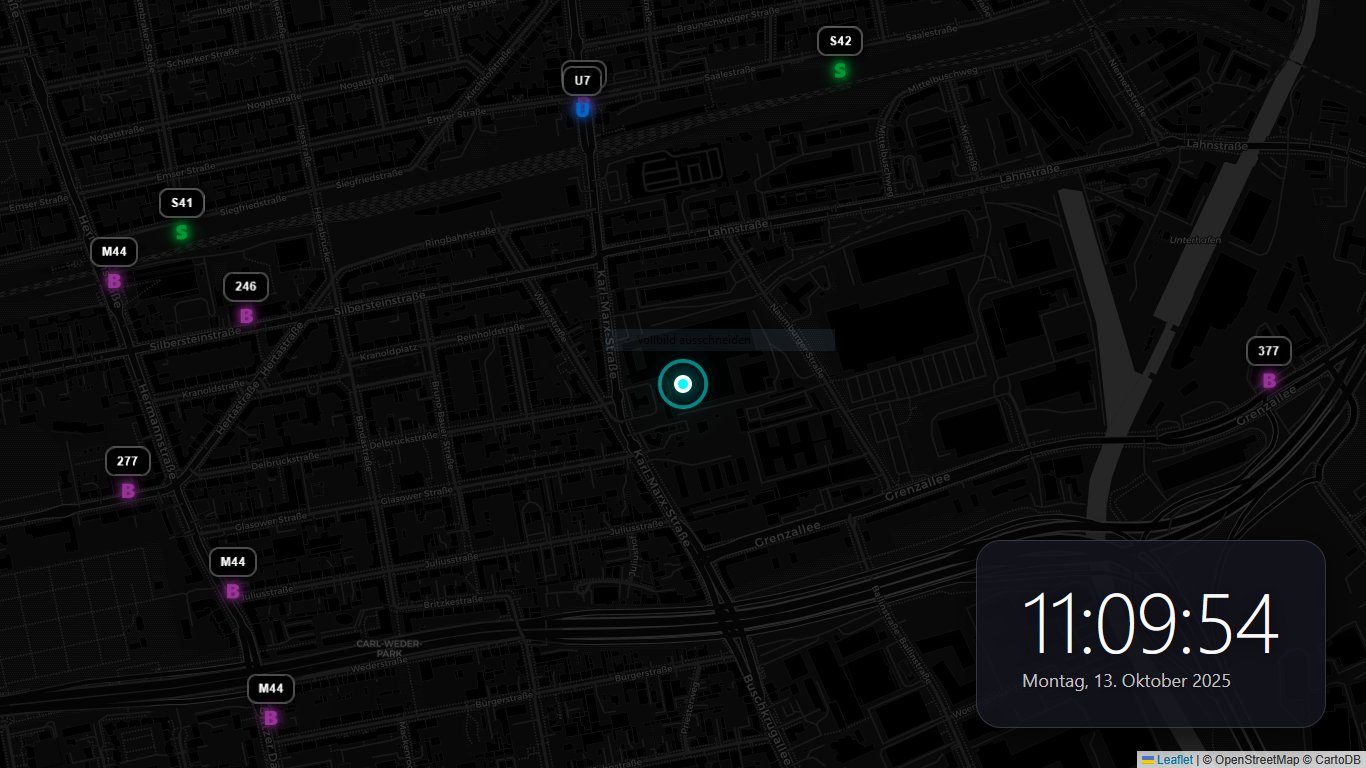Screen dimensions: 1366x768
Task: Open the Leaflet link in the attribution
Action: [x=1173, y=759]
